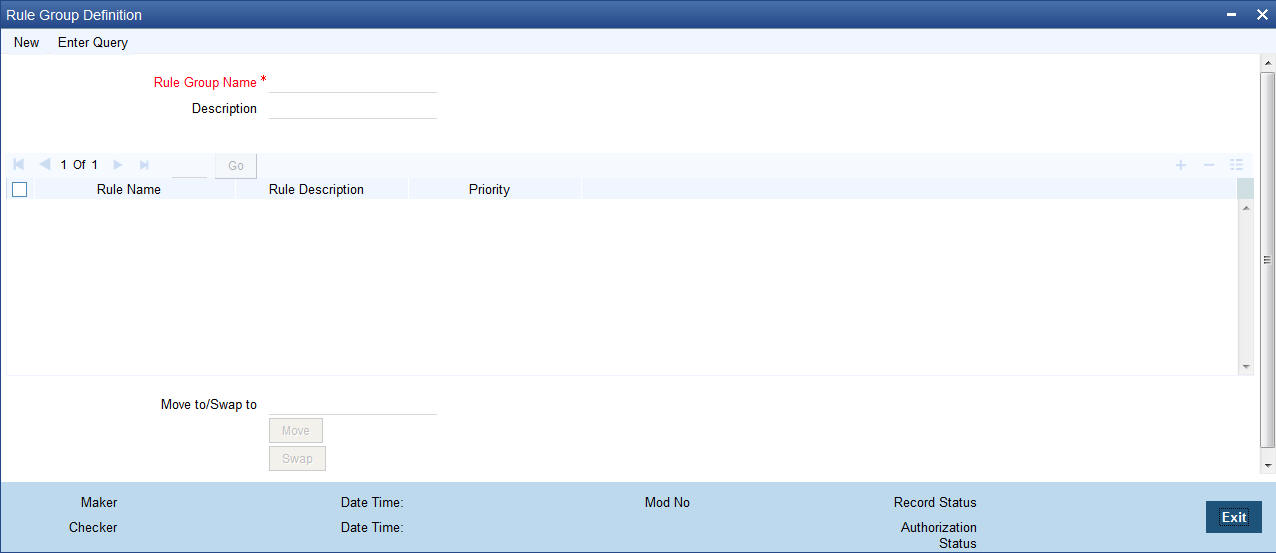Minimize the Rule Group Definition window
The width and height of the screenshot is (1276, 553).
[1232, 15]
